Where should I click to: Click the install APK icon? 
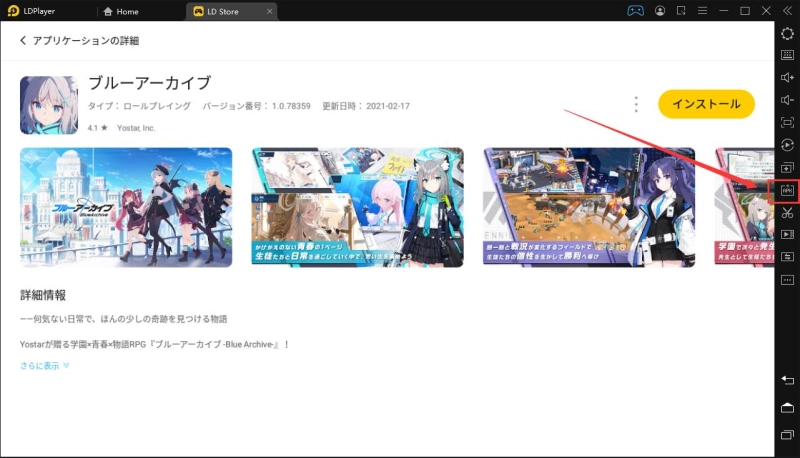coord(787,190)
